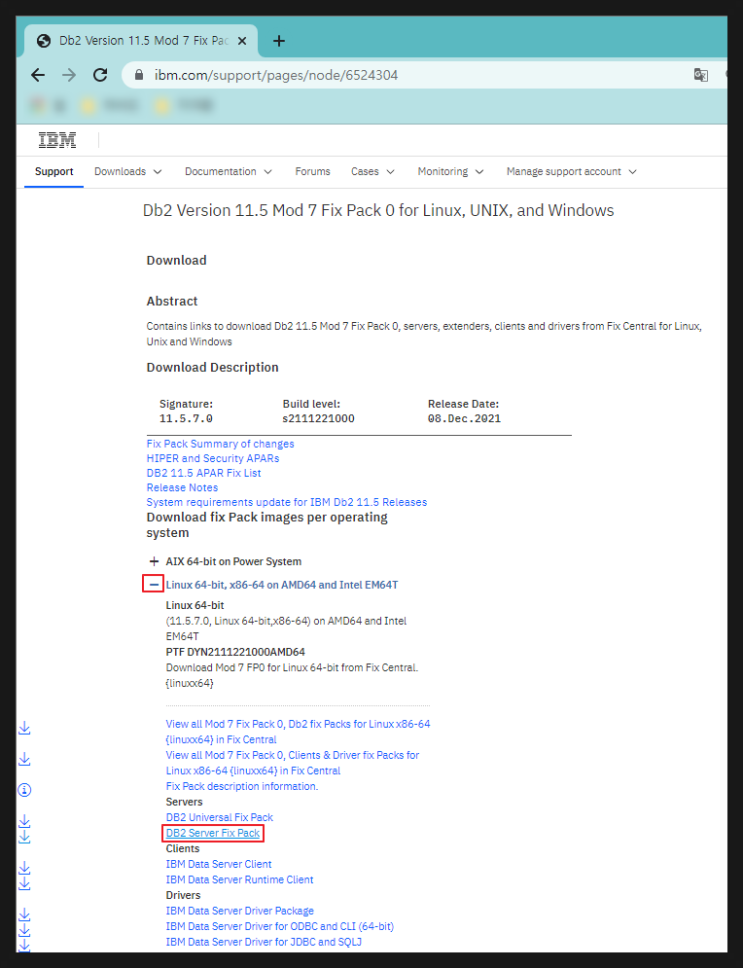The width and height of the screenshot is (743, 968).
Task: Select the Support tab
Action: click(x=54, y=172)
